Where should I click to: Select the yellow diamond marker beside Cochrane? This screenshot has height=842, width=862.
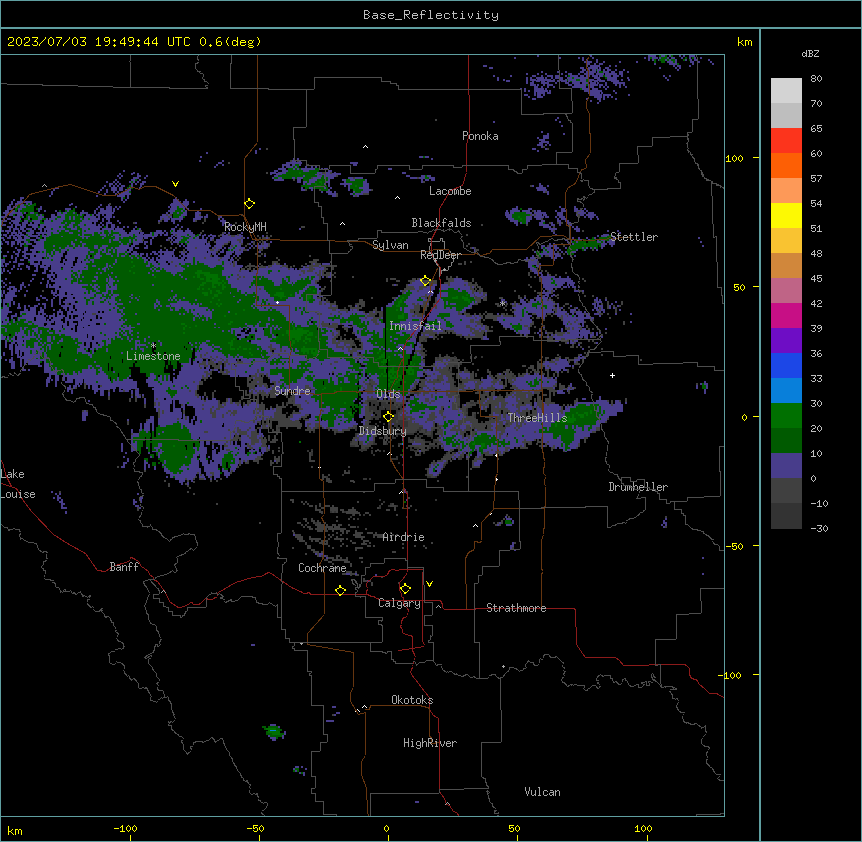pyautogui.click(x=340, y=590)
